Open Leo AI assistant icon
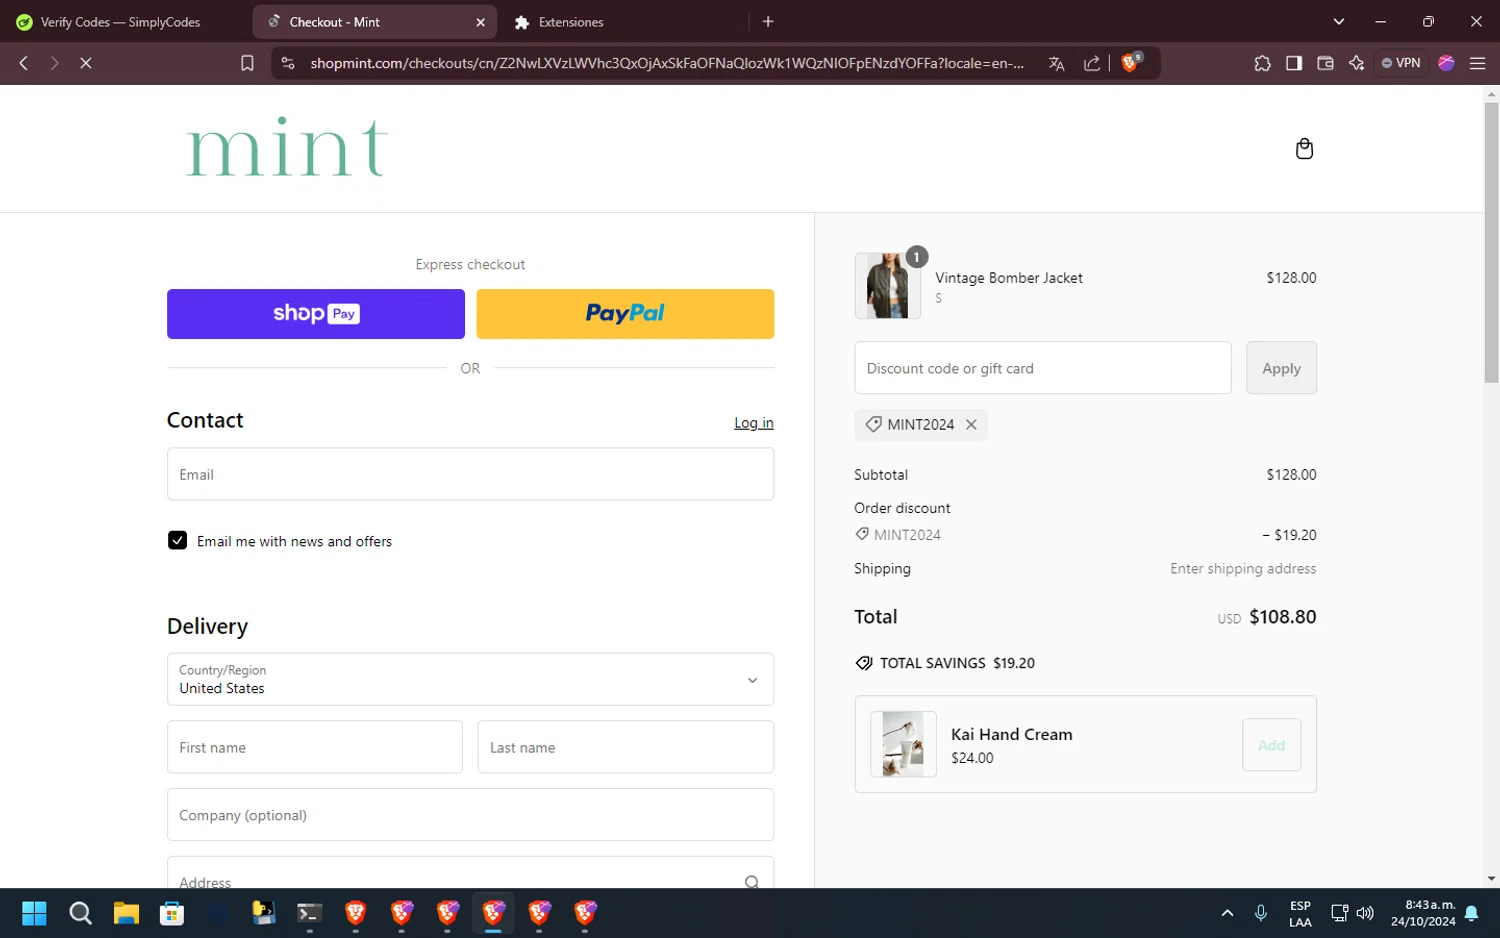The width and height of the screenshot is (1500, 938). [x=1356, y=63]
